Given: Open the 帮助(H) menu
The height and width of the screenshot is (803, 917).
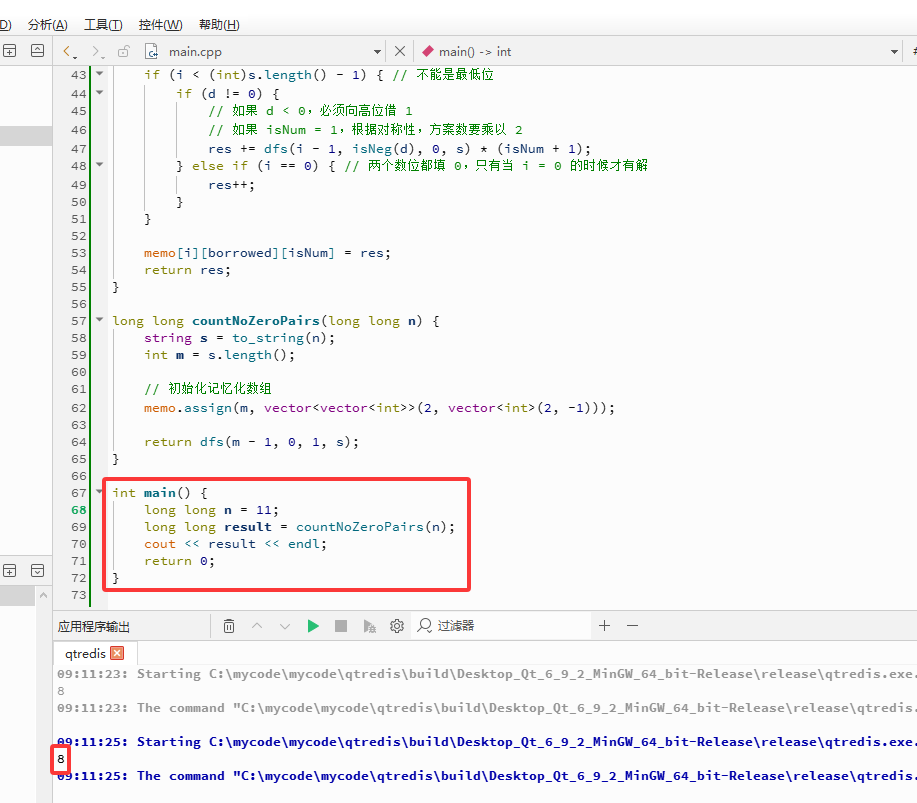Looking at the screenshot, I should click(x=219, y=25).
